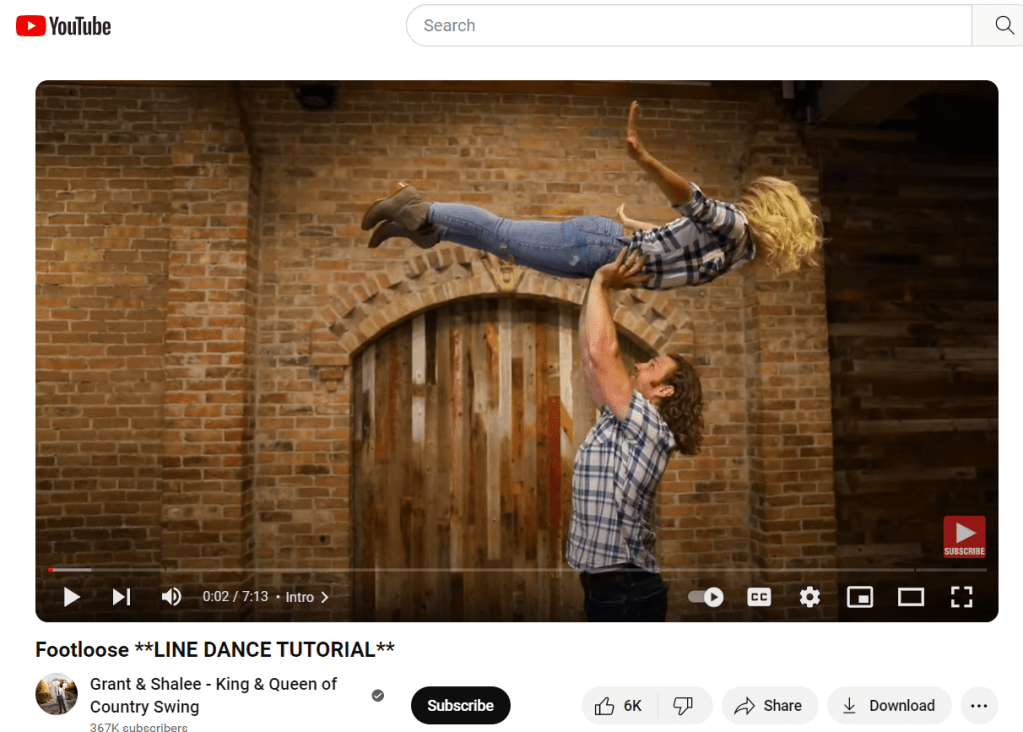Screen dimensions: 1023x732
Task: Toggle closed captions (CC)
Action: click(759, 597)
